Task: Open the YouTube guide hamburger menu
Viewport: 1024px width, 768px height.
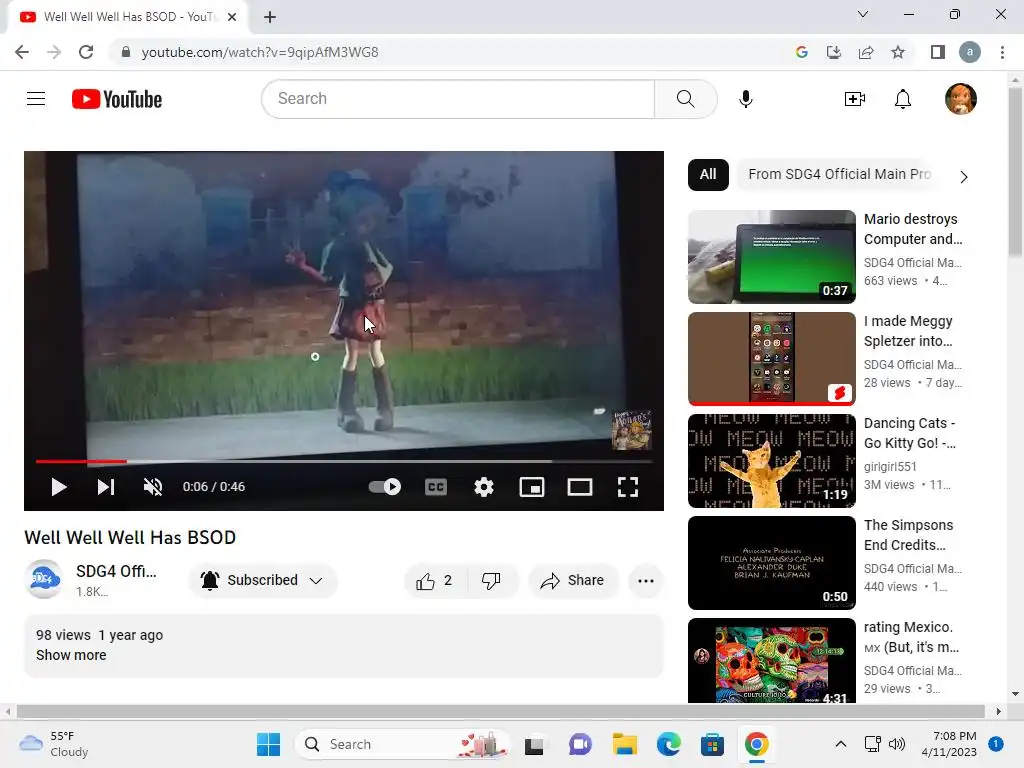Action: point(36,99)
